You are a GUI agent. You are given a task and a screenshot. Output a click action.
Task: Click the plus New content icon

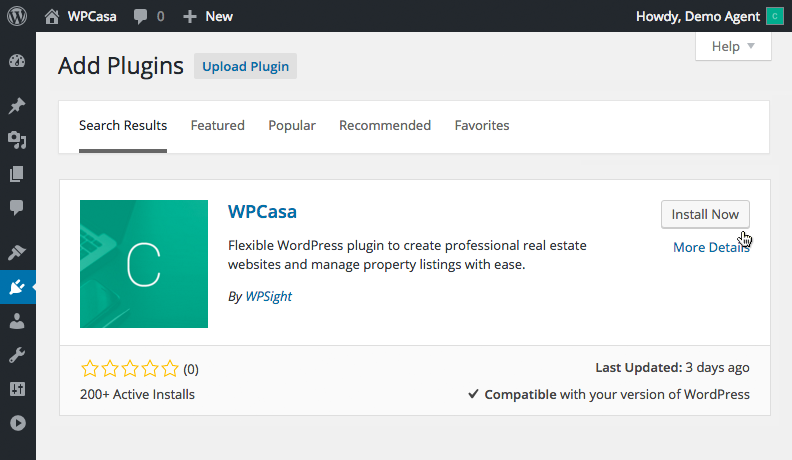coord(189,17)
